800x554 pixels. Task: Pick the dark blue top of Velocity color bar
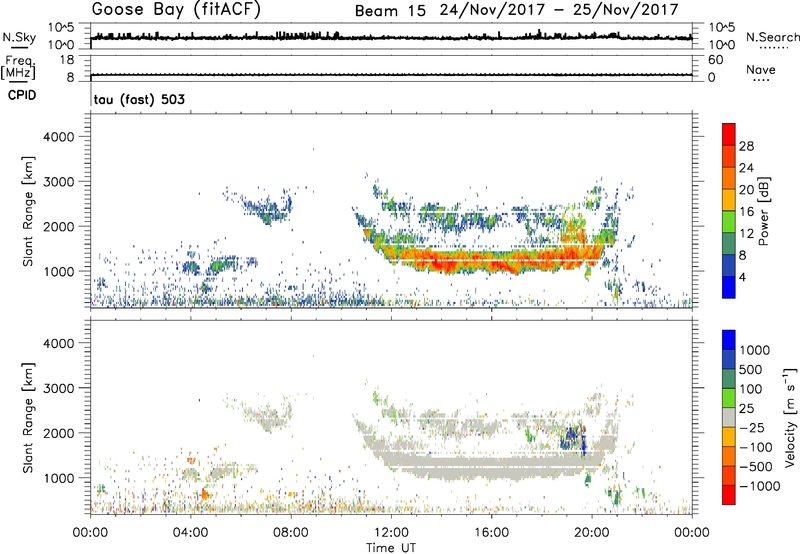729,340
